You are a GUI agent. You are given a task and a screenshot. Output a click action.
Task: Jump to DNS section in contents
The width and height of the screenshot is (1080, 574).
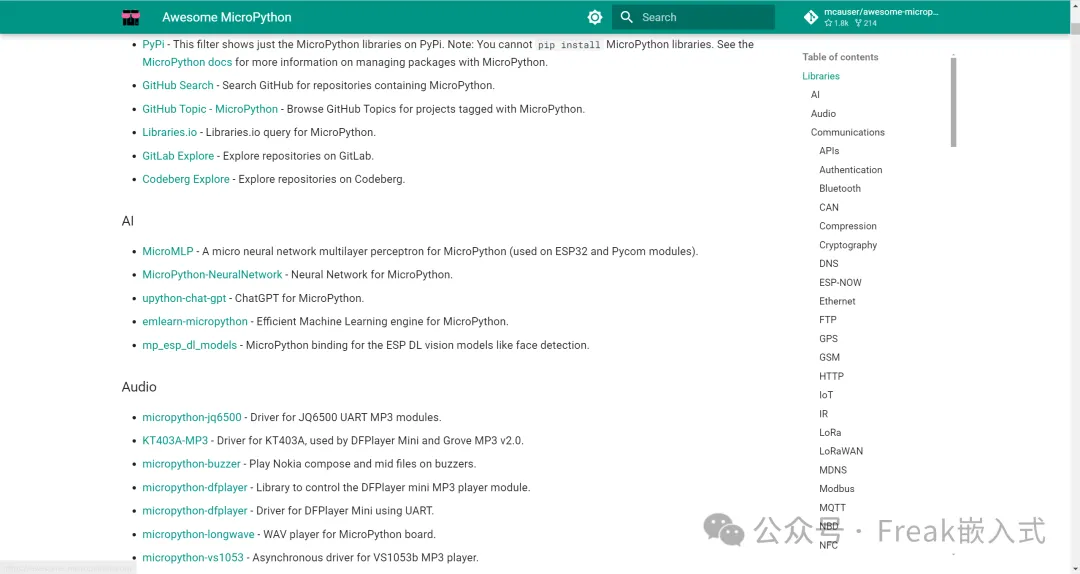coord(829,264)
